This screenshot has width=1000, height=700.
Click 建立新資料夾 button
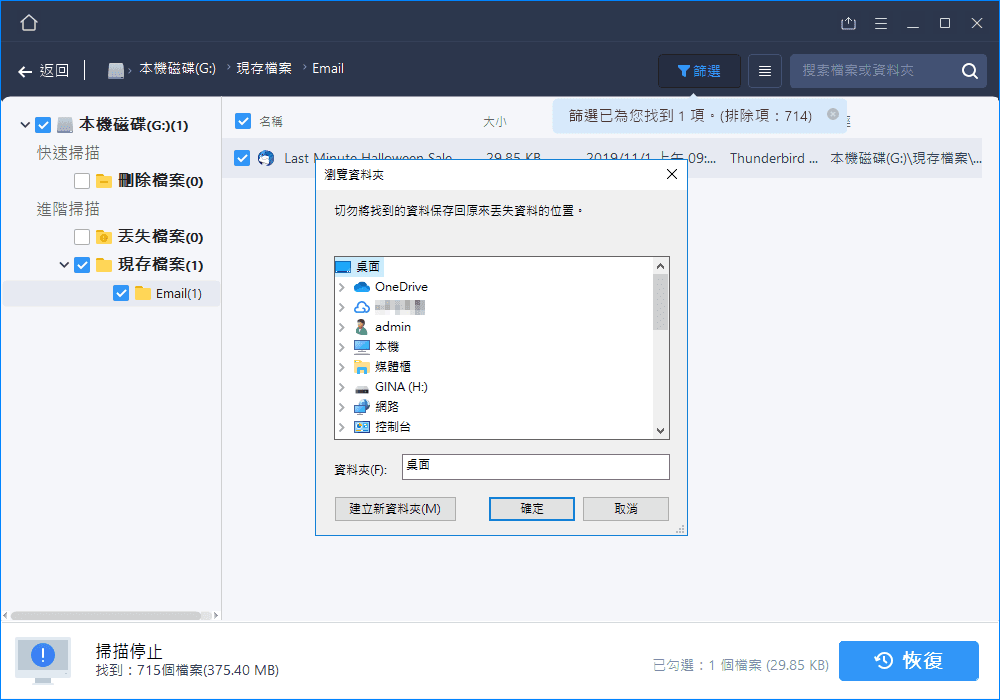click(x=395, y=508)
